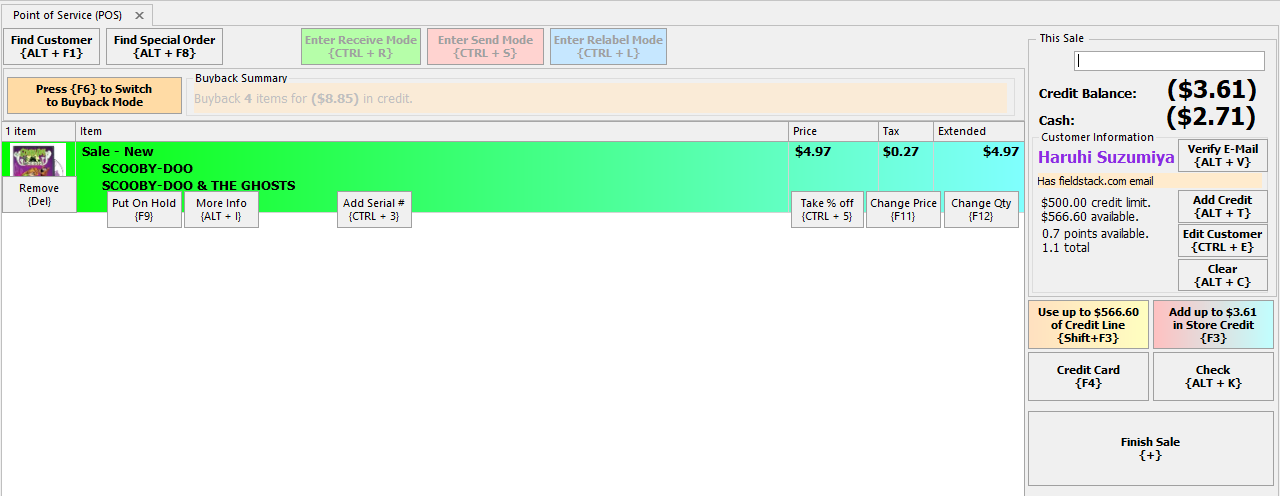Click 'Sale - New' item label

(118, 152)
